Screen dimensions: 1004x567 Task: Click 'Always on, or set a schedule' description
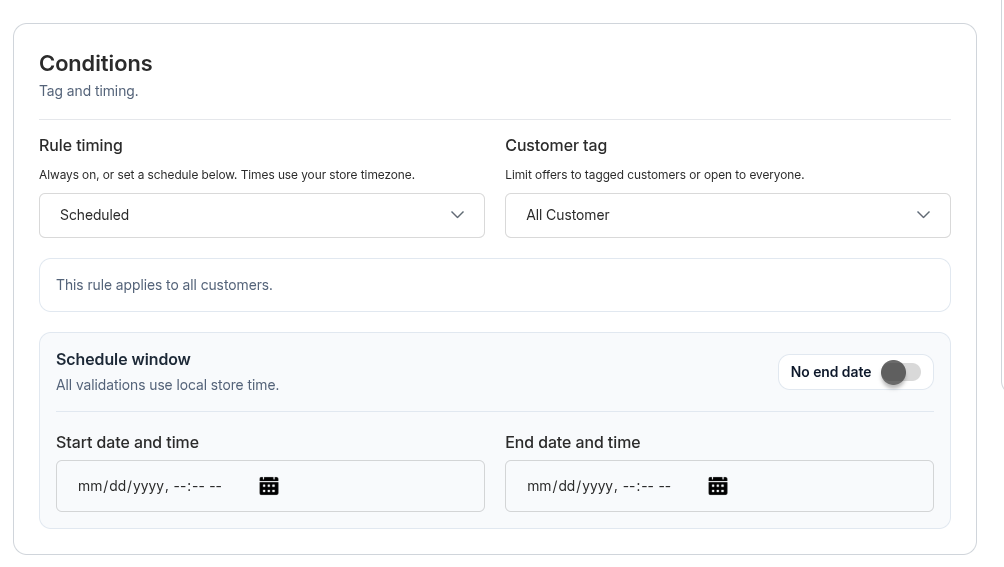click(227, 175)
